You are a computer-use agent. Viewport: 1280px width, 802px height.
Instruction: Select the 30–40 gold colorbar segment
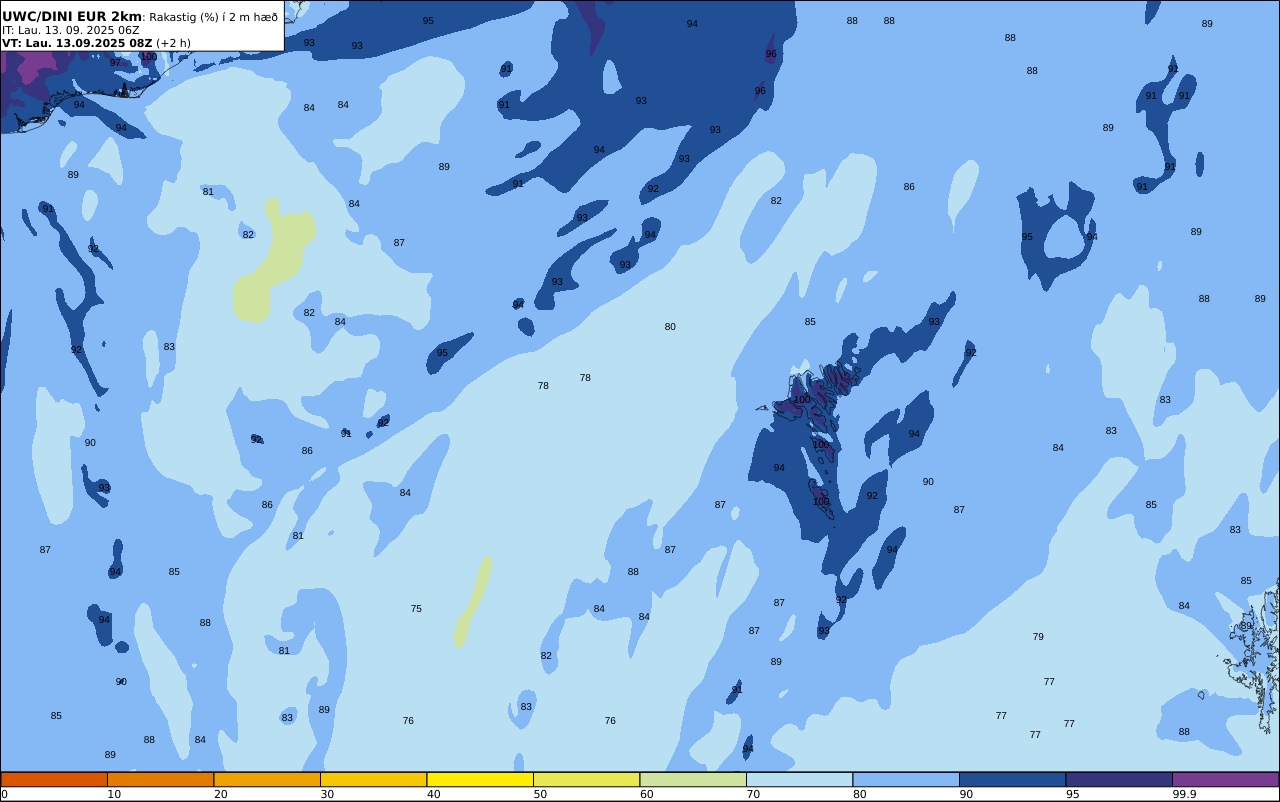(373, 779)
